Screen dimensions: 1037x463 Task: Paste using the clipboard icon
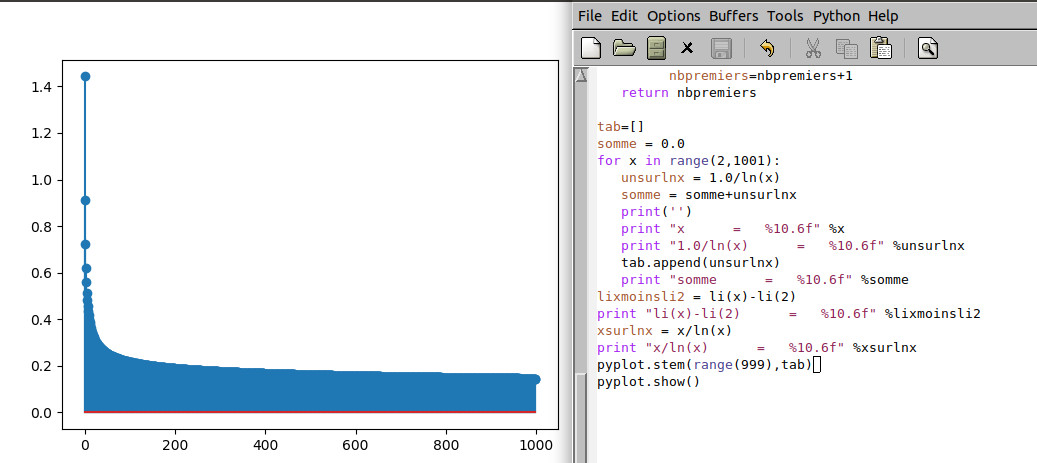coord(880,47)
